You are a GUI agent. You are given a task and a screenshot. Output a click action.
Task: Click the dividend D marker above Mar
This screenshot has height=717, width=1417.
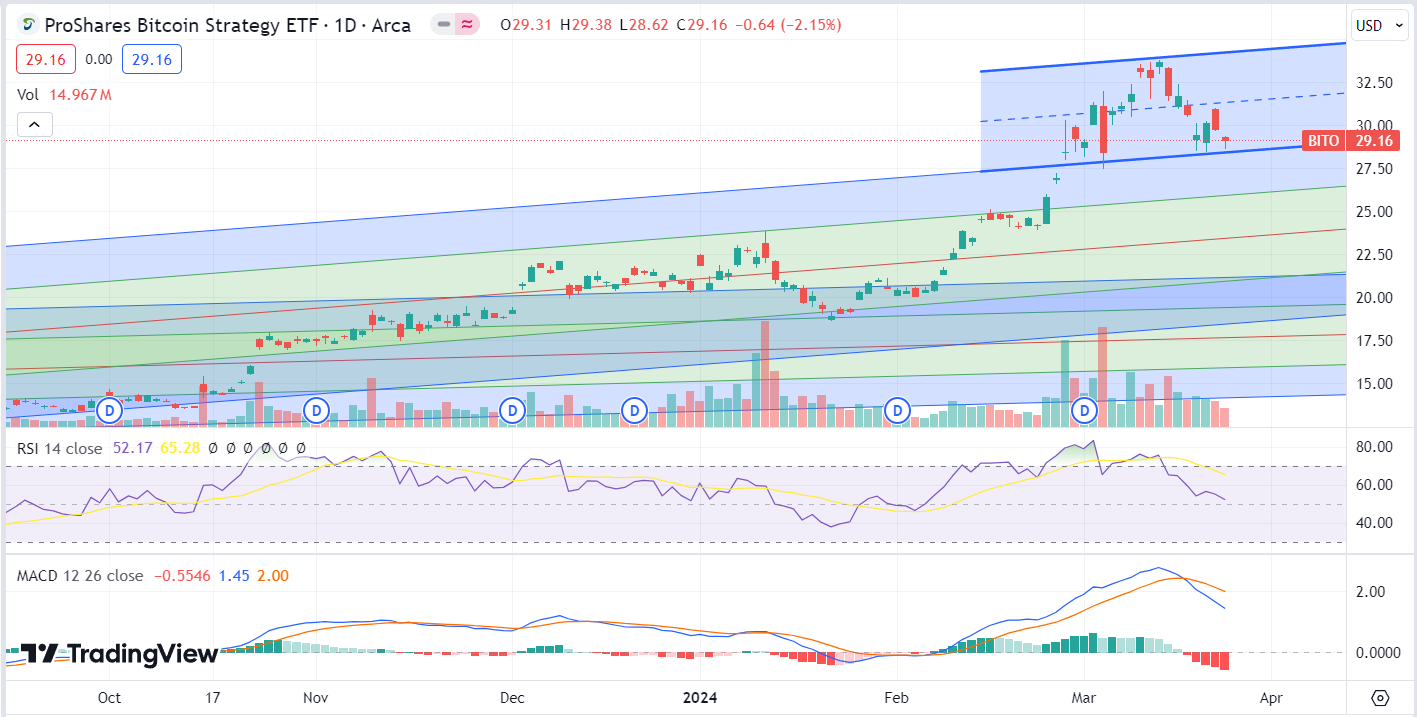coord(1086,409)
